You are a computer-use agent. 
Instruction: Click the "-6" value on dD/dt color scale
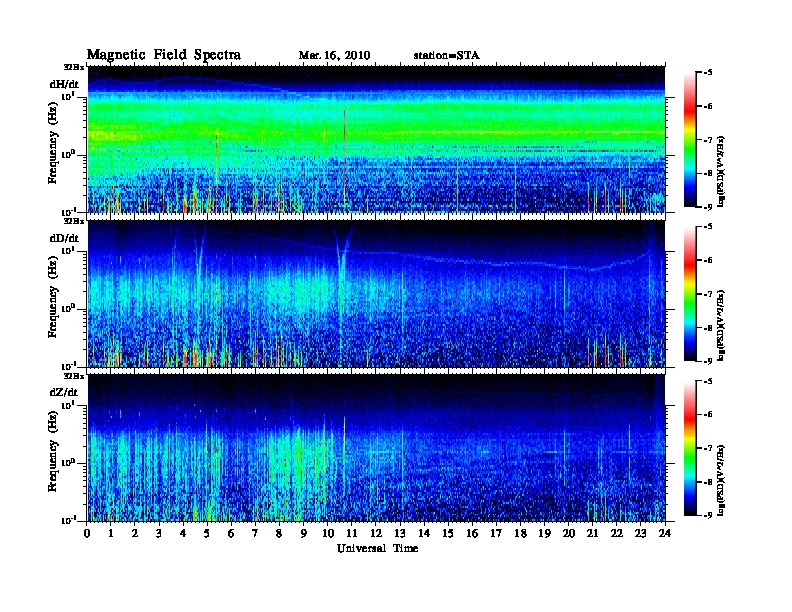(x=708, y=261)
